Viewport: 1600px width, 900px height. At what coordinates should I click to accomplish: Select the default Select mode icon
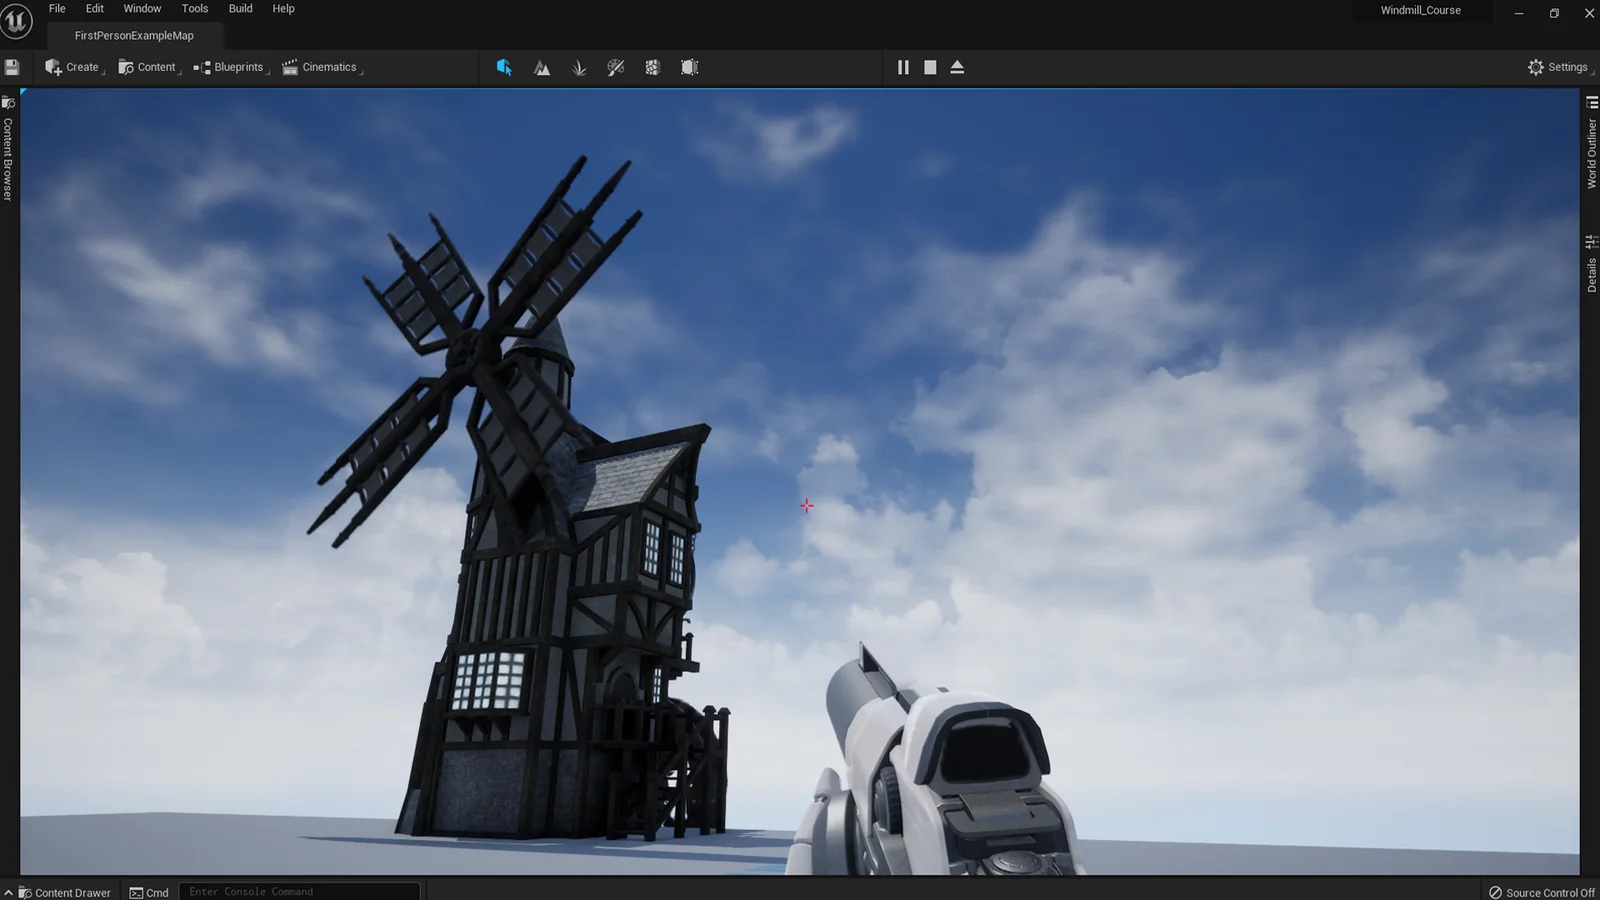point(505,67)
